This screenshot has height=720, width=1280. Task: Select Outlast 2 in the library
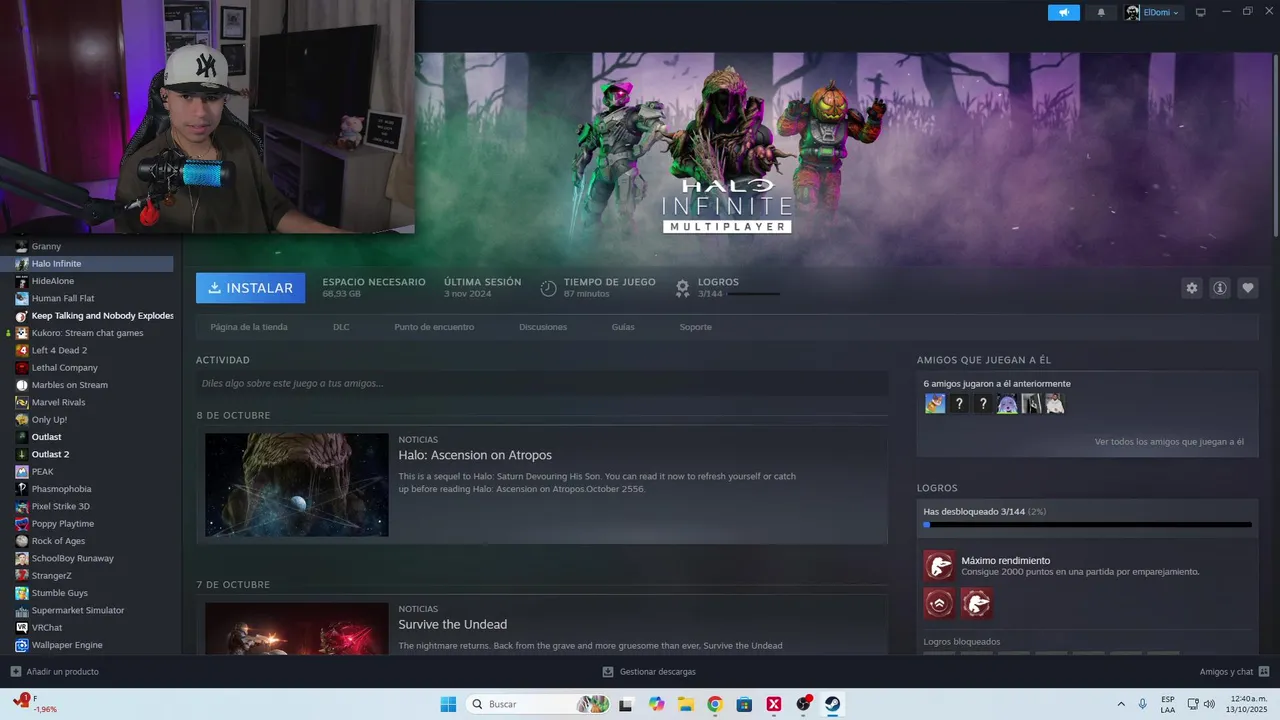click(50, 454)
